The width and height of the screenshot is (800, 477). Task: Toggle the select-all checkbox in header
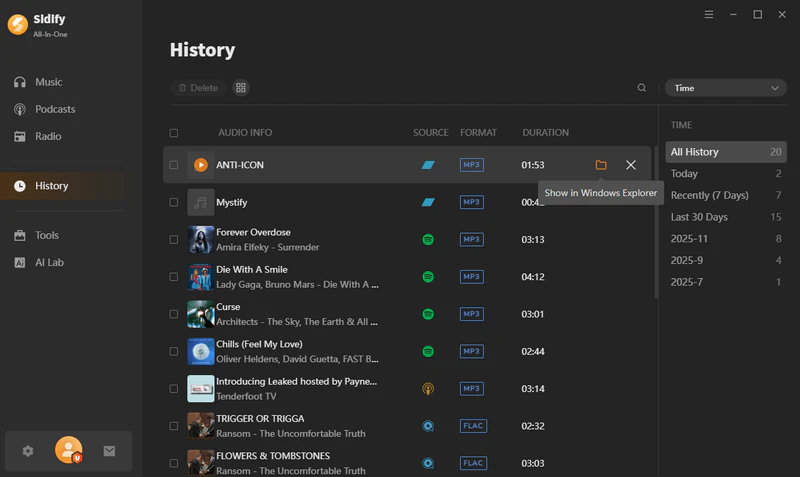173,133
